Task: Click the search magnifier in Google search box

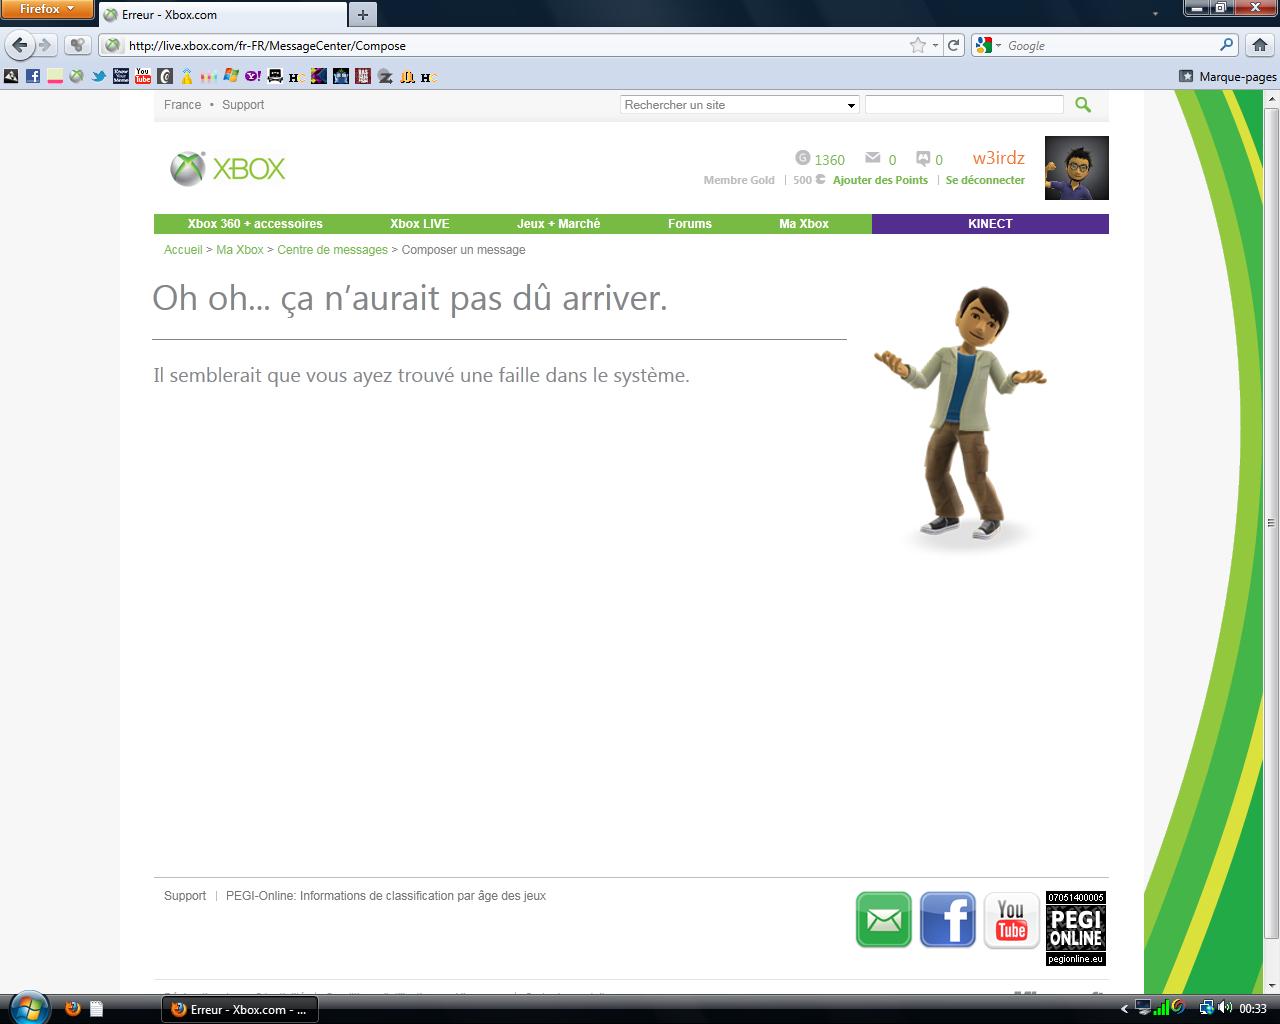Action: tap(1226, 45)
